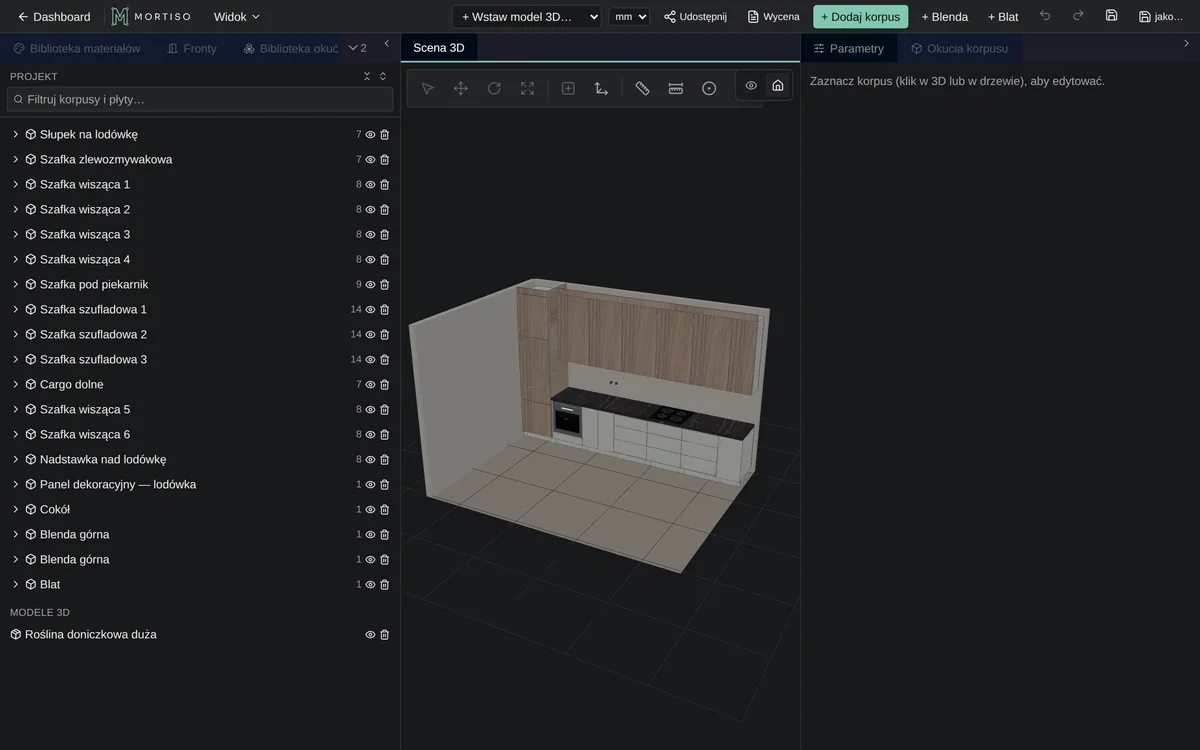This screenshot has width=1200, height=750.
Task: Click the Dodaj korpus button
Action: tap(860, 16)
